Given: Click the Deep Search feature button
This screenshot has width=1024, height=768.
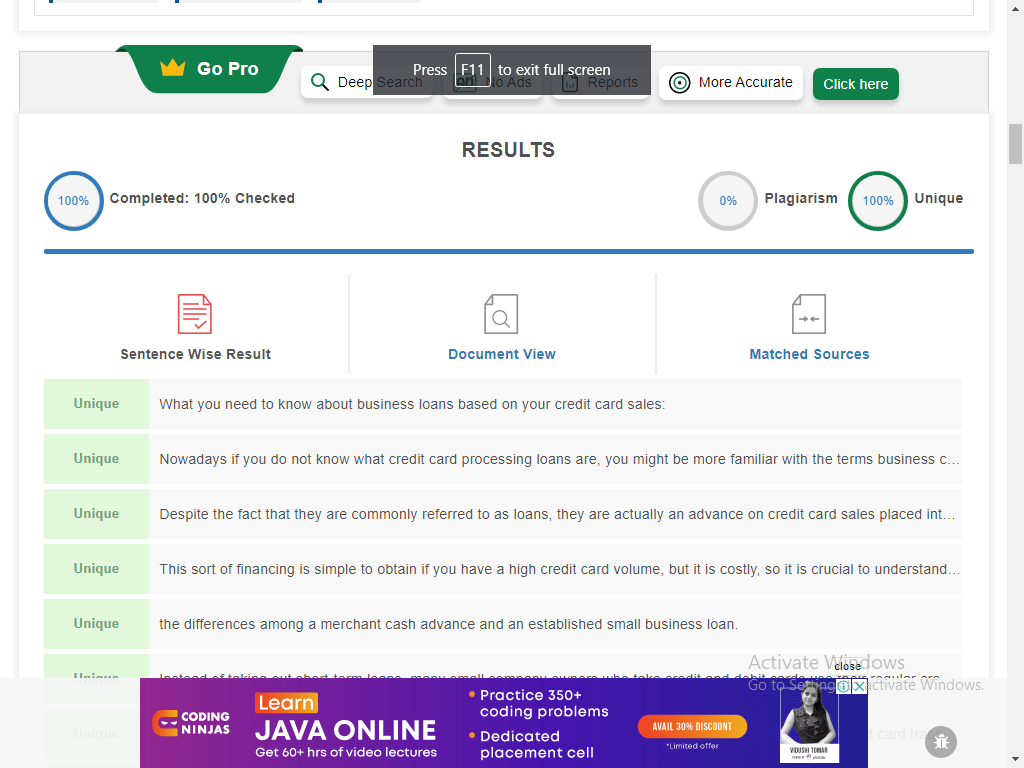Looking at the screenshot, I should tap(366, 83).
